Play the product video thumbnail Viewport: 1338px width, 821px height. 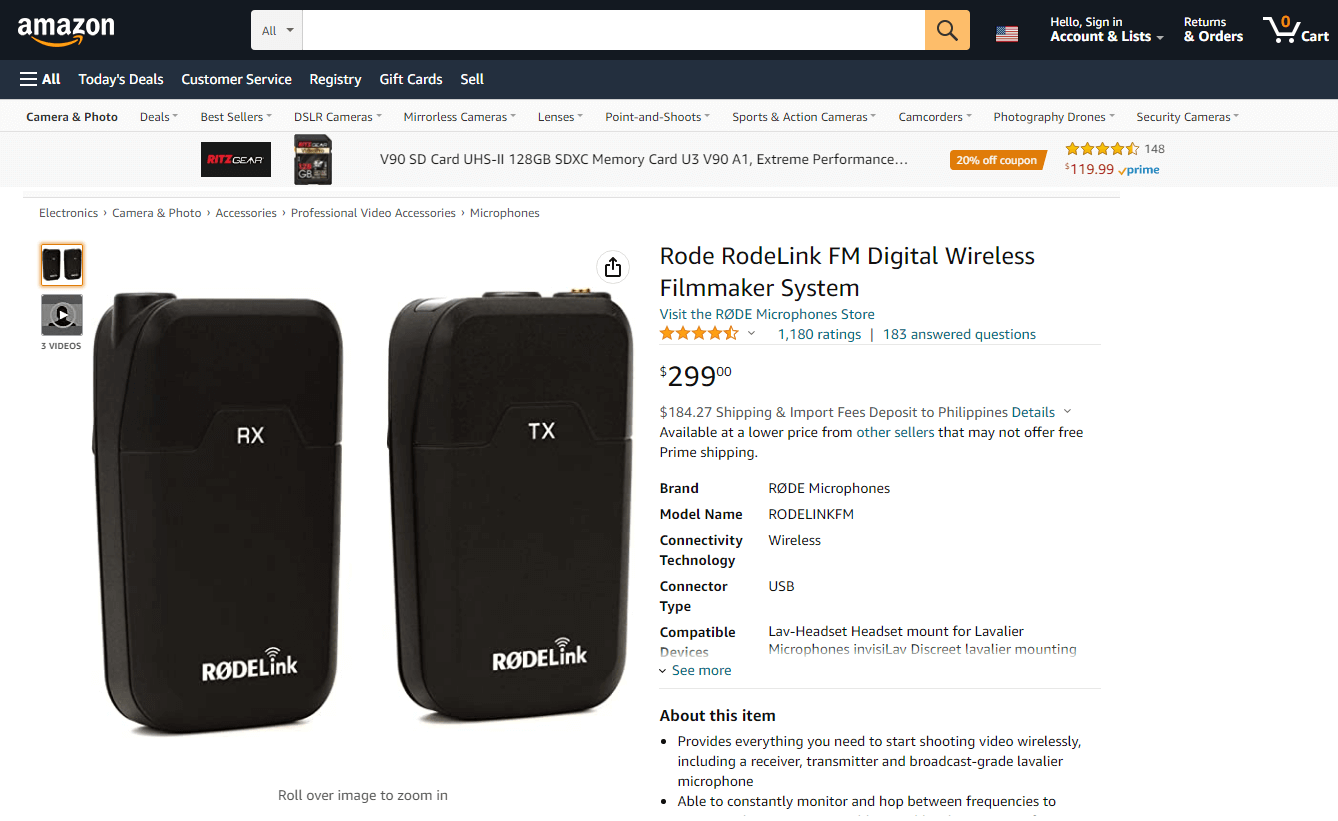tap(62, 316)
